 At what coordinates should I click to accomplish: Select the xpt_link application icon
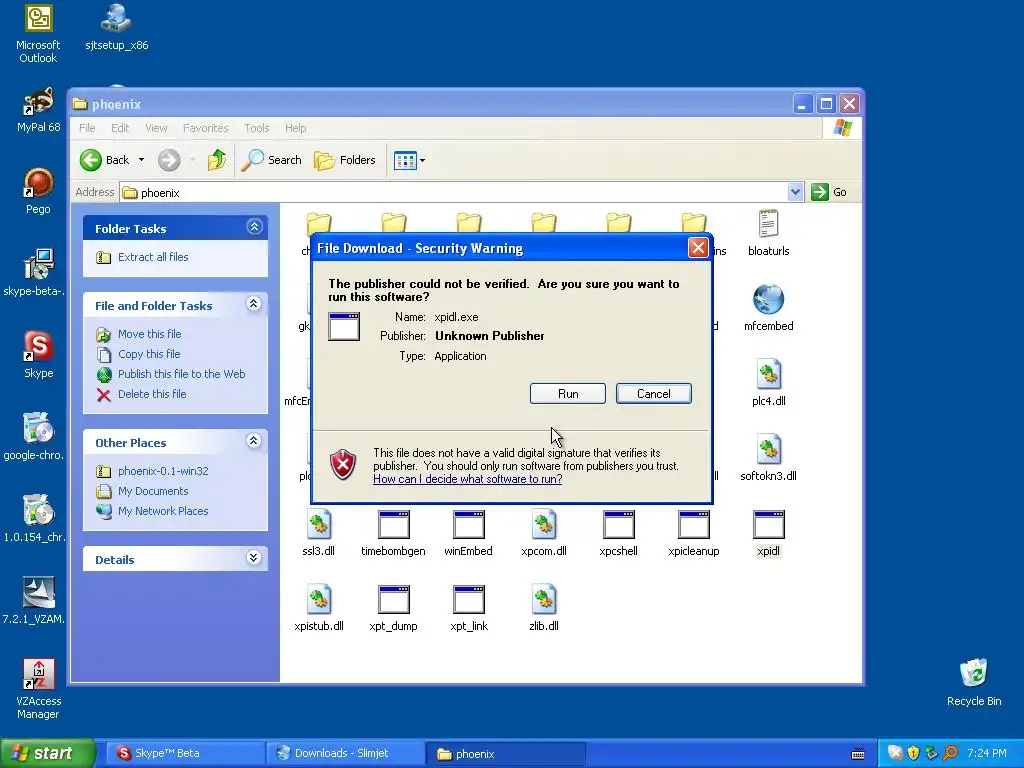click(x=468, y=608)
